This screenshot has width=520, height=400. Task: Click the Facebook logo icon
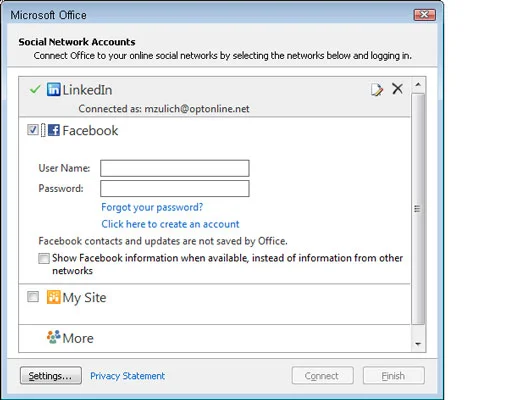coord(54,130)
